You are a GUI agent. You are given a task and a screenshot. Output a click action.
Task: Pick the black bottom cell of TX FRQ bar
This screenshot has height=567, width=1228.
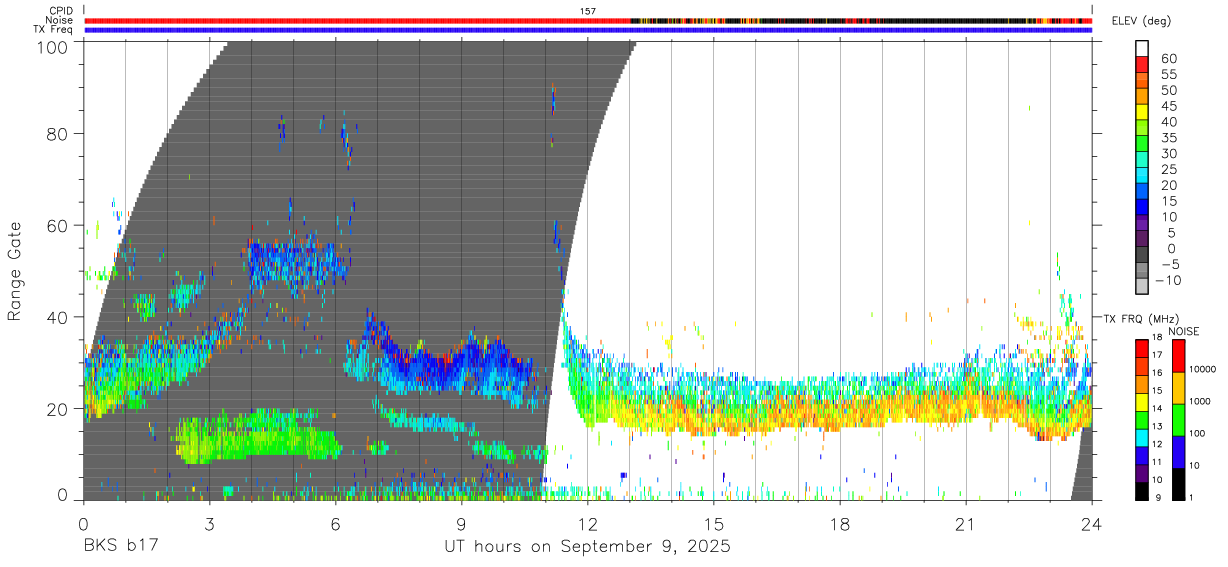(1141, 491)
